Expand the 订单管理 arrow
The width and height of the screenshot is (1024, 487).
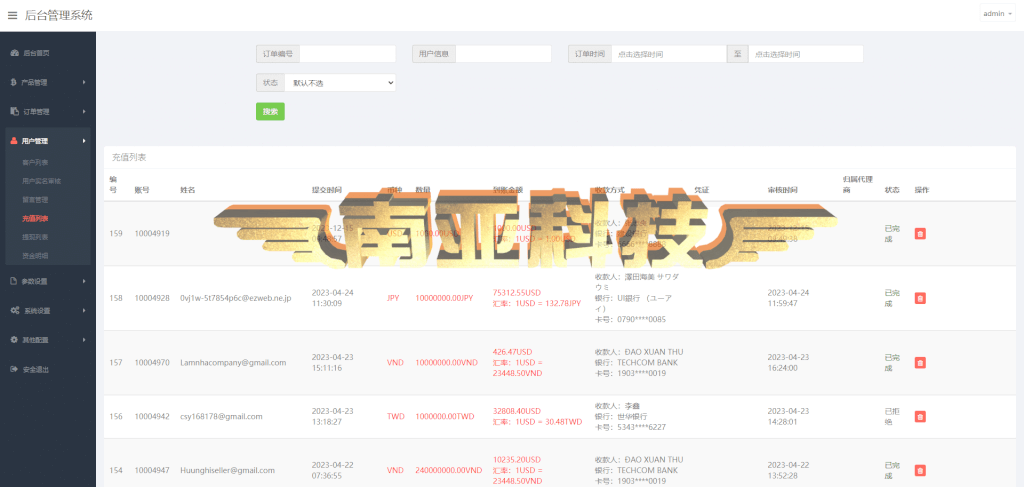pyautogui.click(x=84, y=112)
